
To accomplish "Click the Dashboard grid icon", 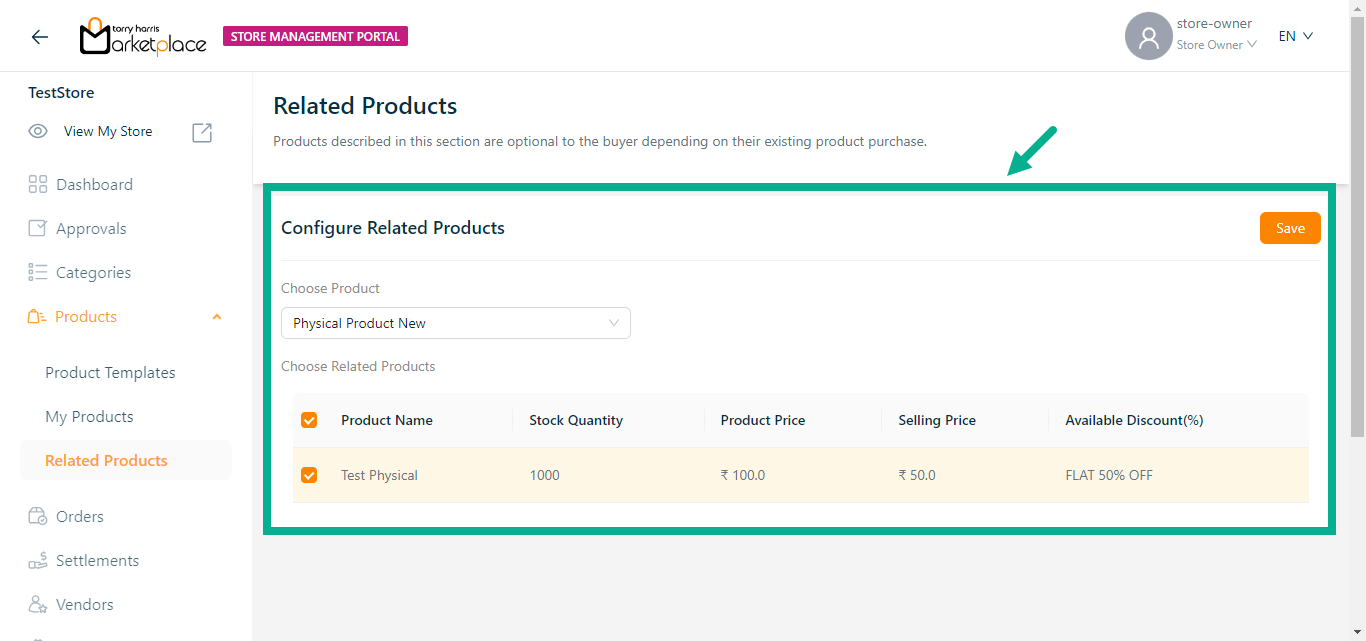I will (x=38, y=184).
